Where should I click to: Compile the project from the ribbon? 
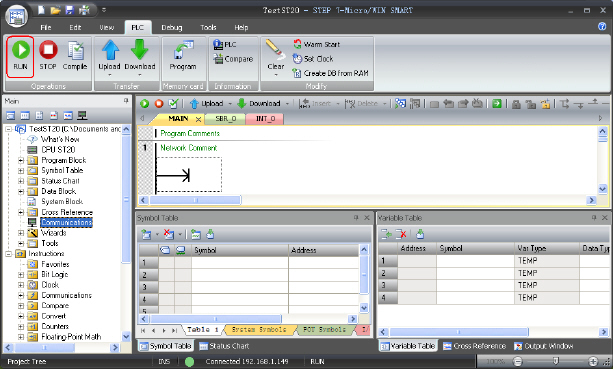[x=75, y=56]
